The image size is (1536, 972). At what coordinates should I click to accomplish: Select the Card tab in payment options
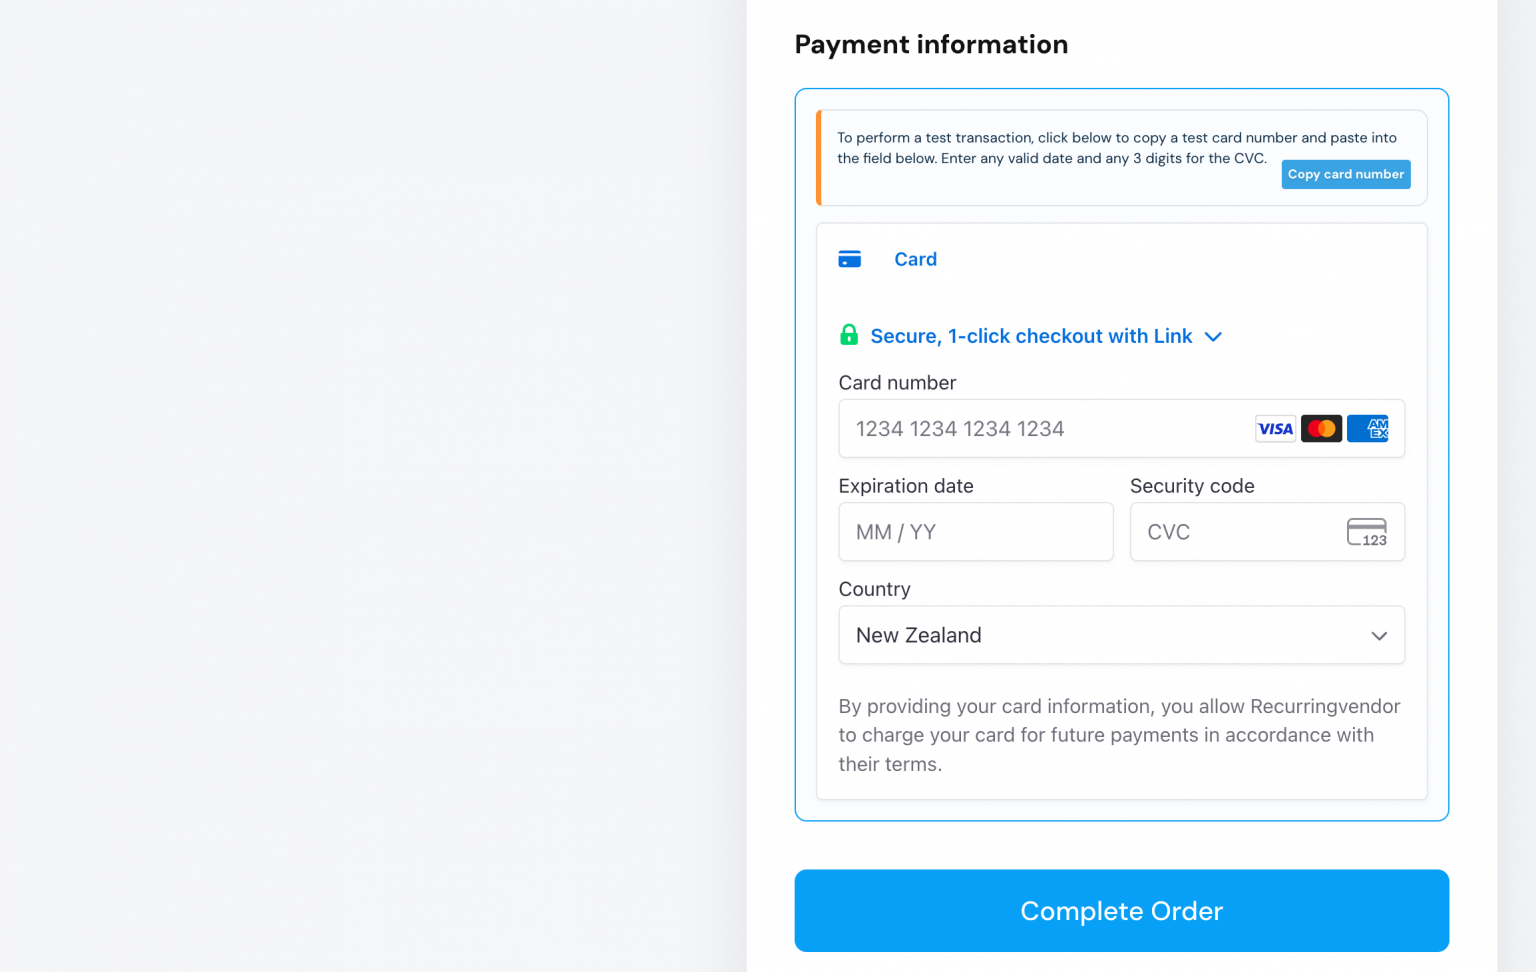point(915,259)
